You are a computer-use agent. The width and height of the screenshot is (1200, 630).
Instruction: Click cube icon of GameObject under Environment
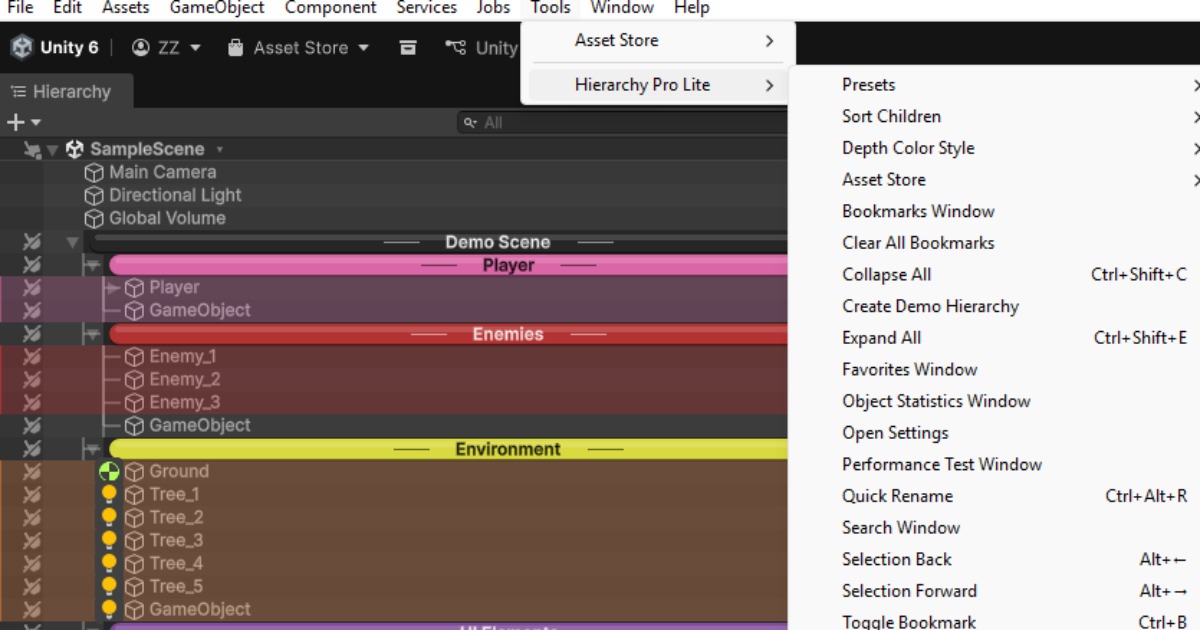[x=134, y=609]
